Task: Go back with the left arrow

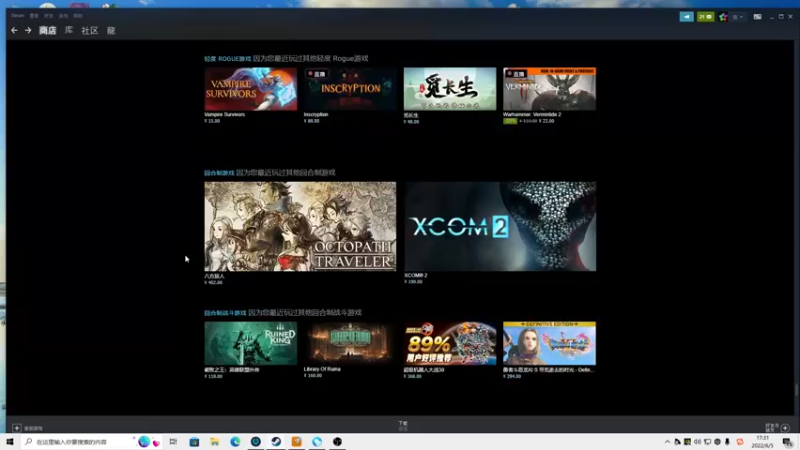Action: pos(14,31)
